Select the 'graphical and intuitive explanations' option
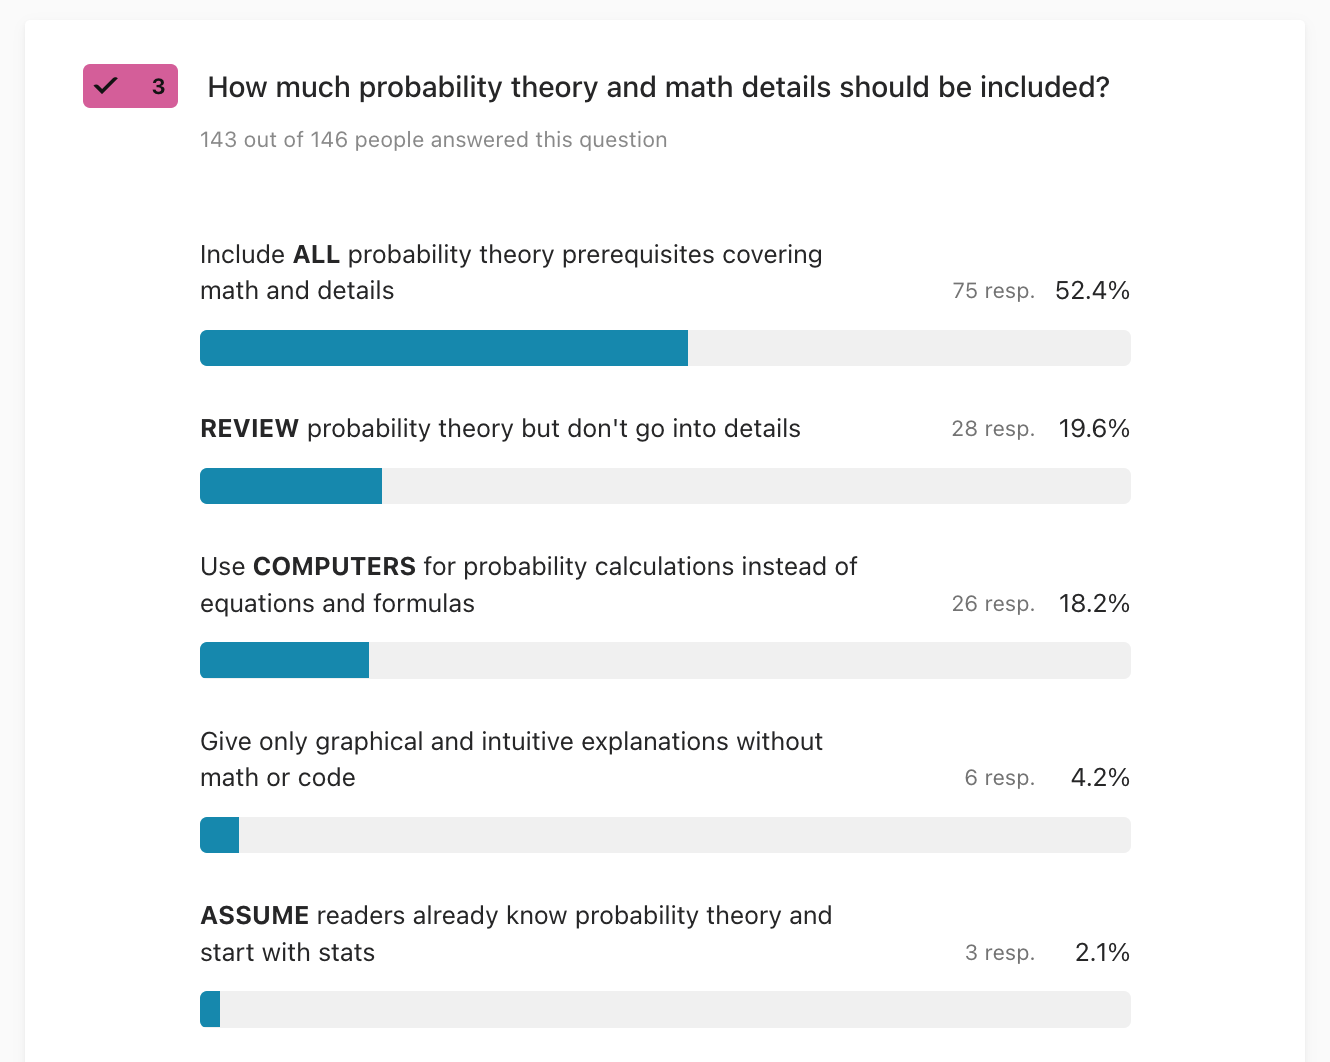1330x1062 pixels. click(x=511, y=759)
